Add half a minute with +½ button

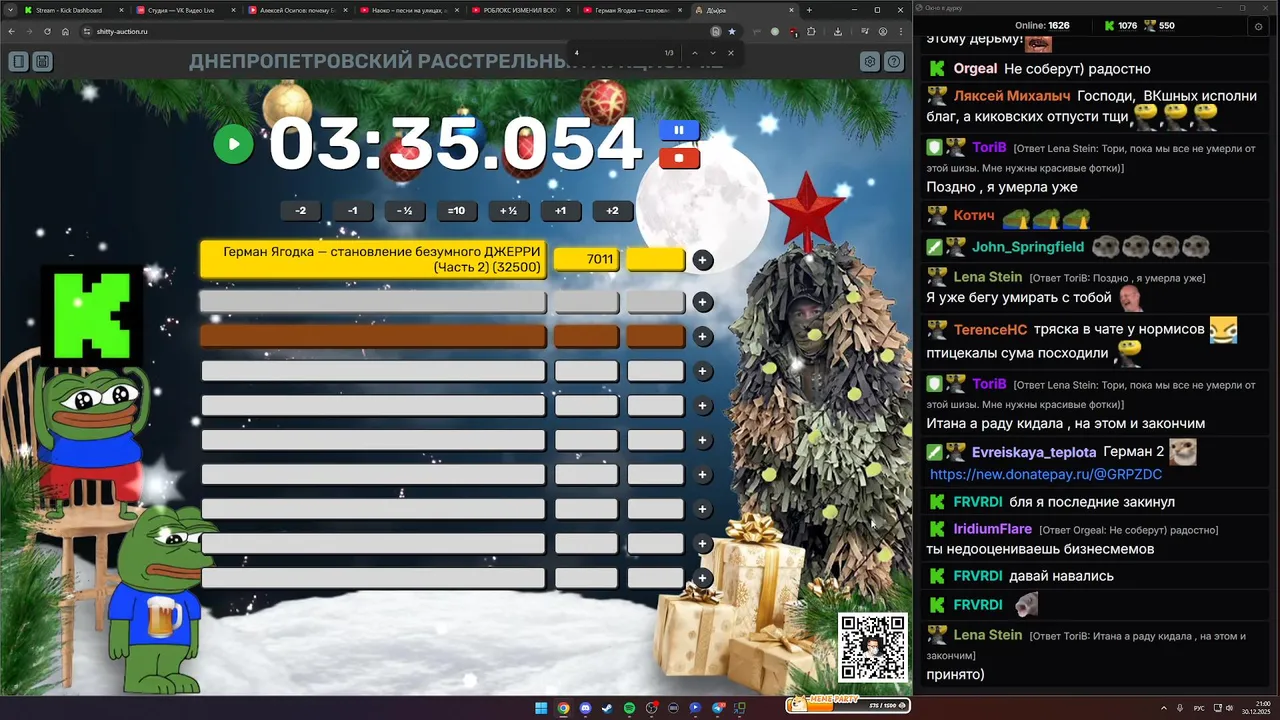click(509, 210)
